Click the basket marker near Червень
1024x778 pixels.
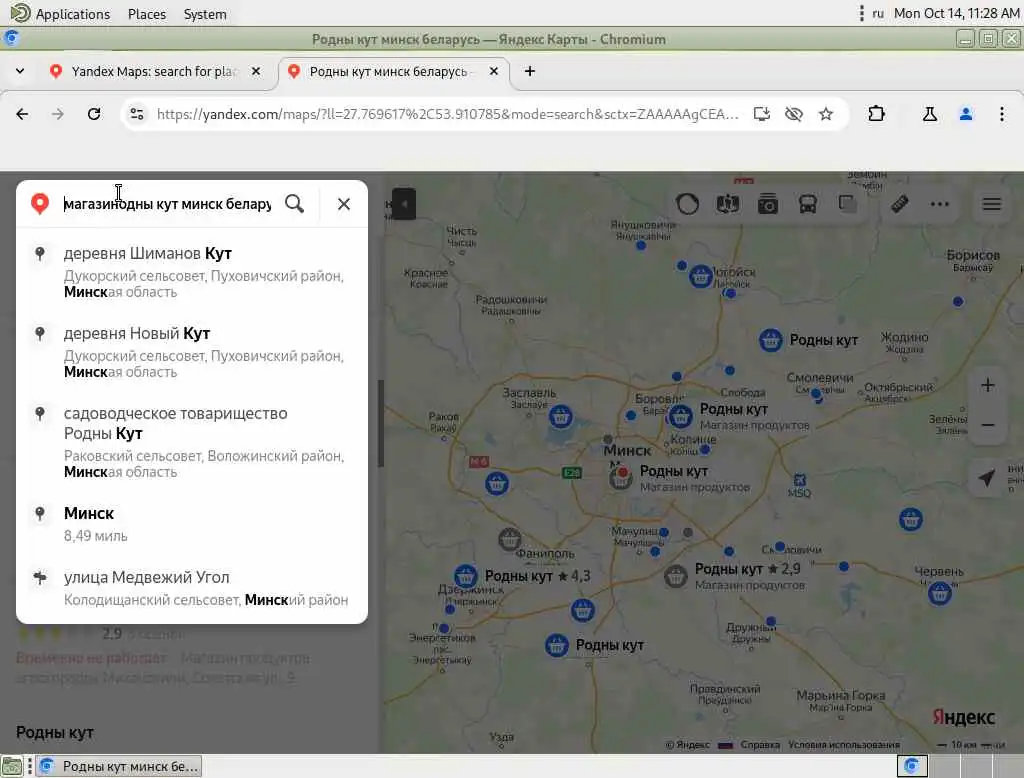point(940,593)
